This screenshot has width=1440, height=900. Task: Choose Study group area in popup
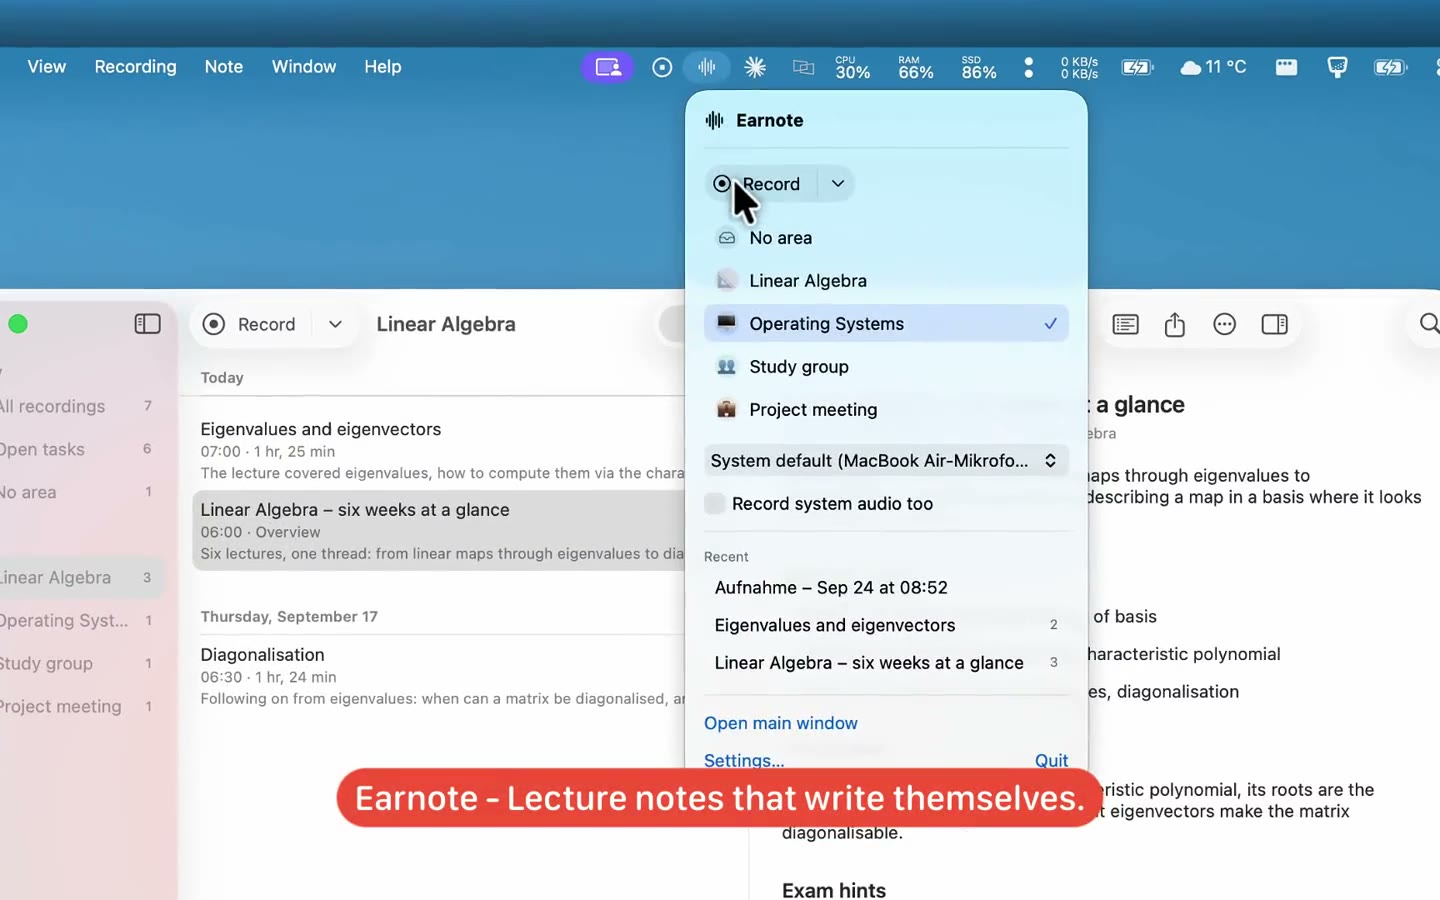tap(886, 367)
